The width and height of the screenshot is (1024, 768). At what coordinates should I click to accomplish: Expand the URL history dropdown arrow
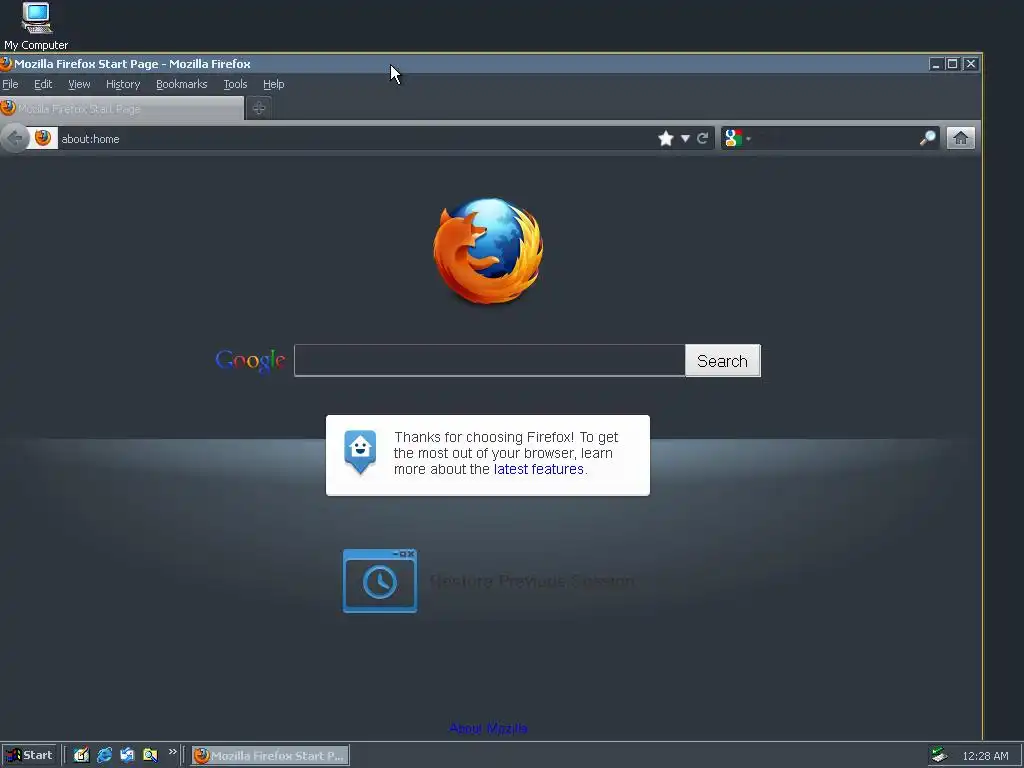tap(685, 138)
